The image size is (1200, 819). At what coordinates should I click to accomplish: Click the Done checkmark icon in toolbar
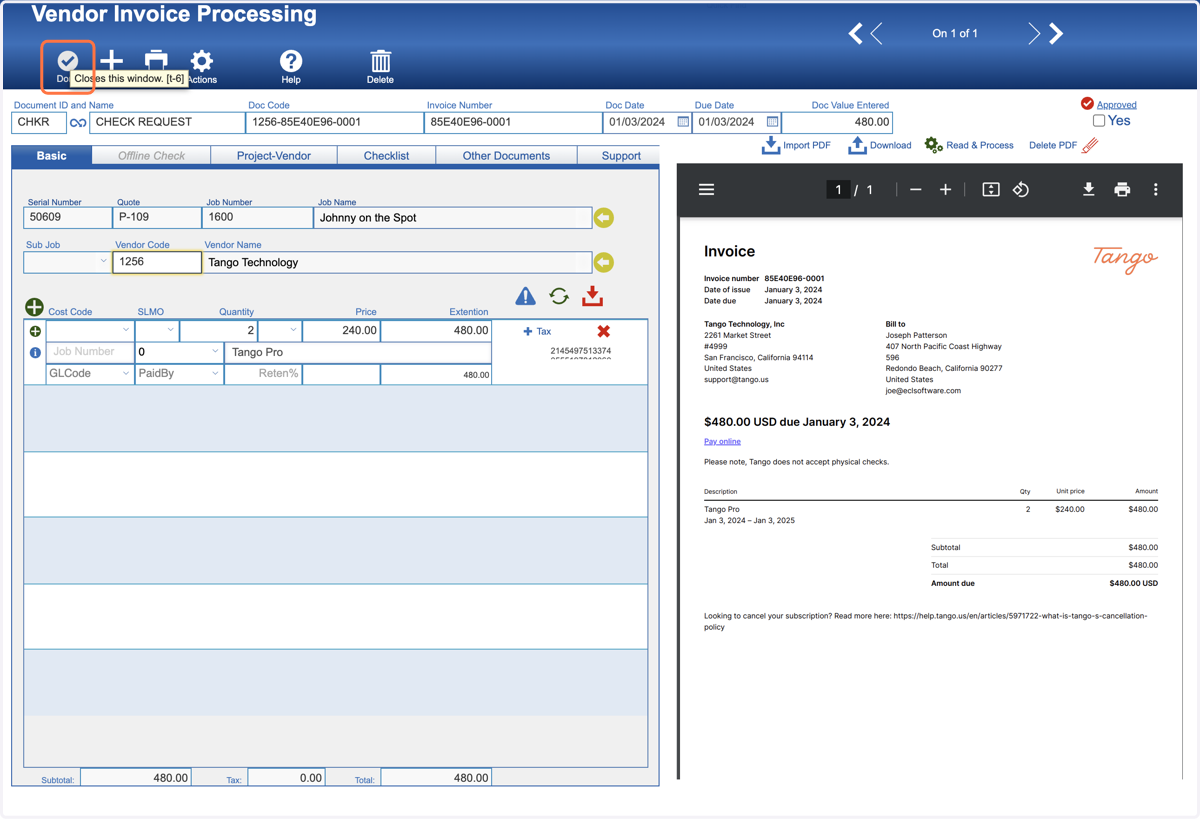(68, 61)
